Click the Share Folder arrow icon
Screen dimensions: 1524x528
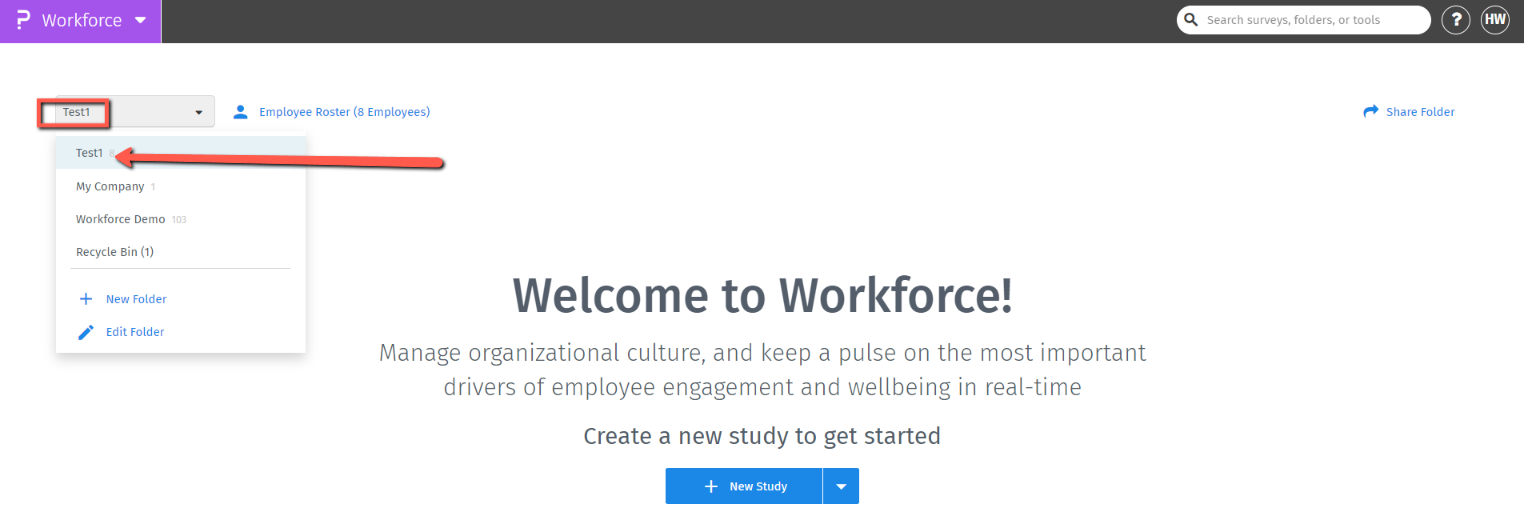(x=1371, y=112)
